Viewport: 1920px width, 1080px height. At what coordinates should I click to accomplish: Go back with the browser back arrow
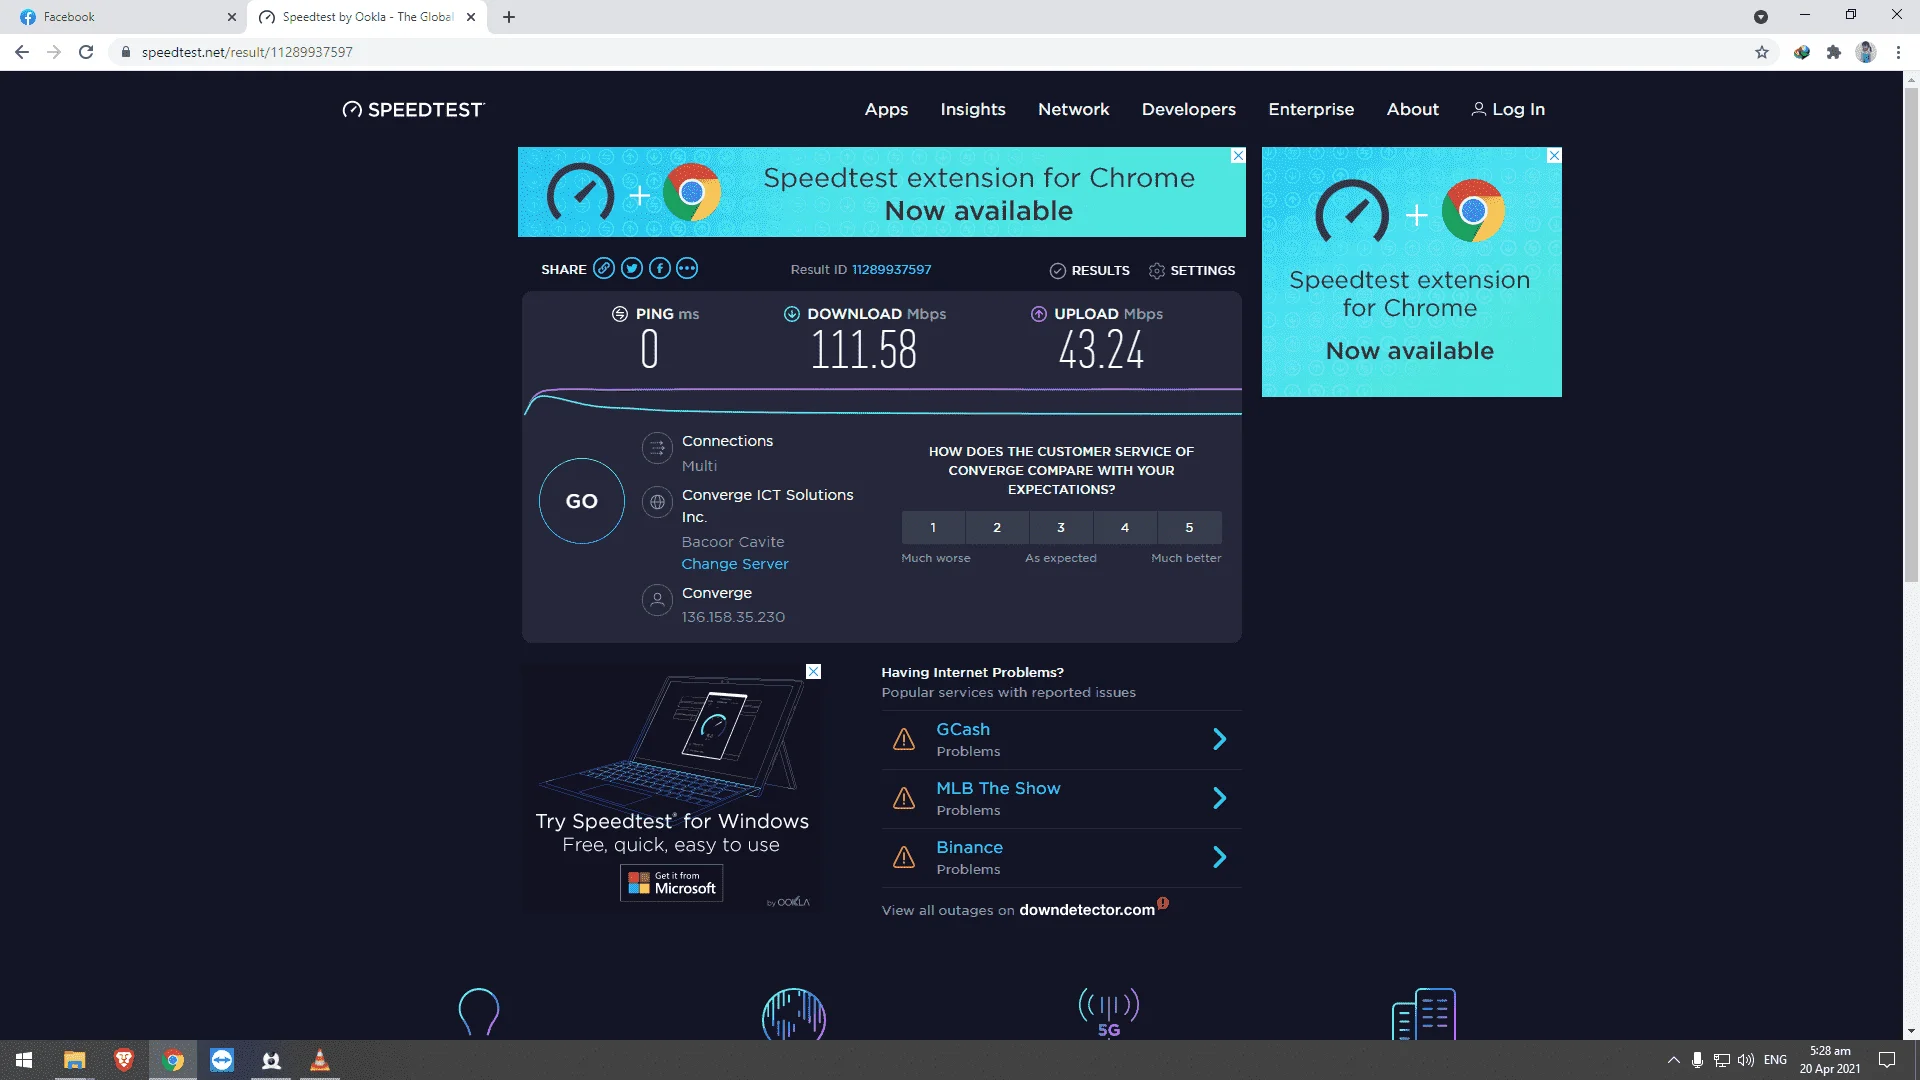22,52
